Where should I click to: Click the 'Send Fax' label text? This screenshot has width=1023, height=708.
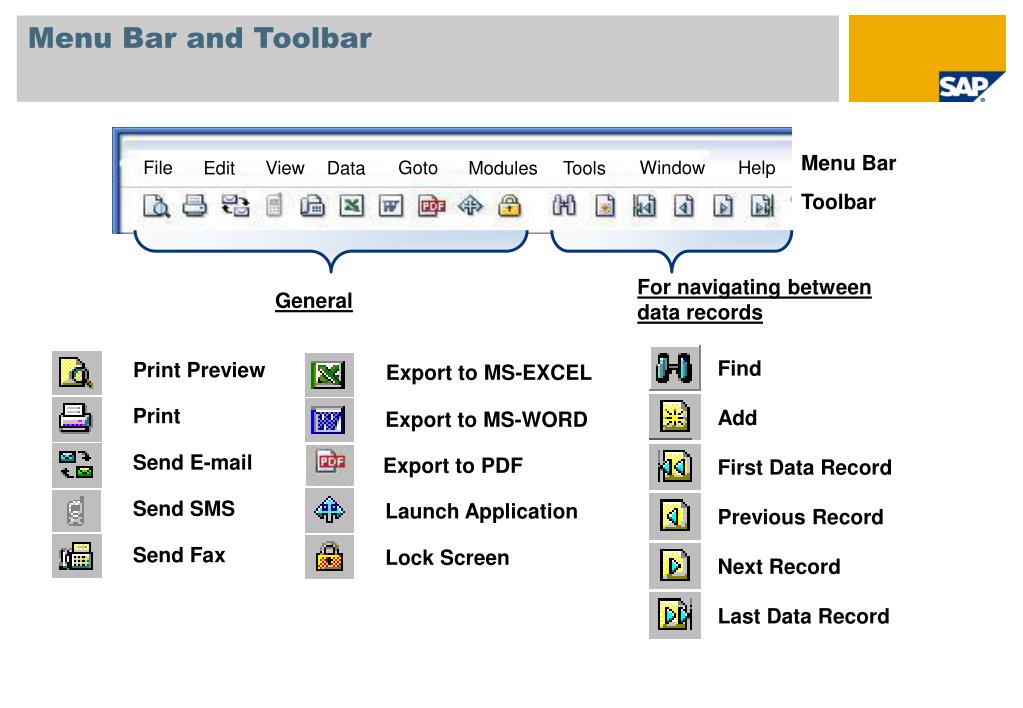point(179,555)
